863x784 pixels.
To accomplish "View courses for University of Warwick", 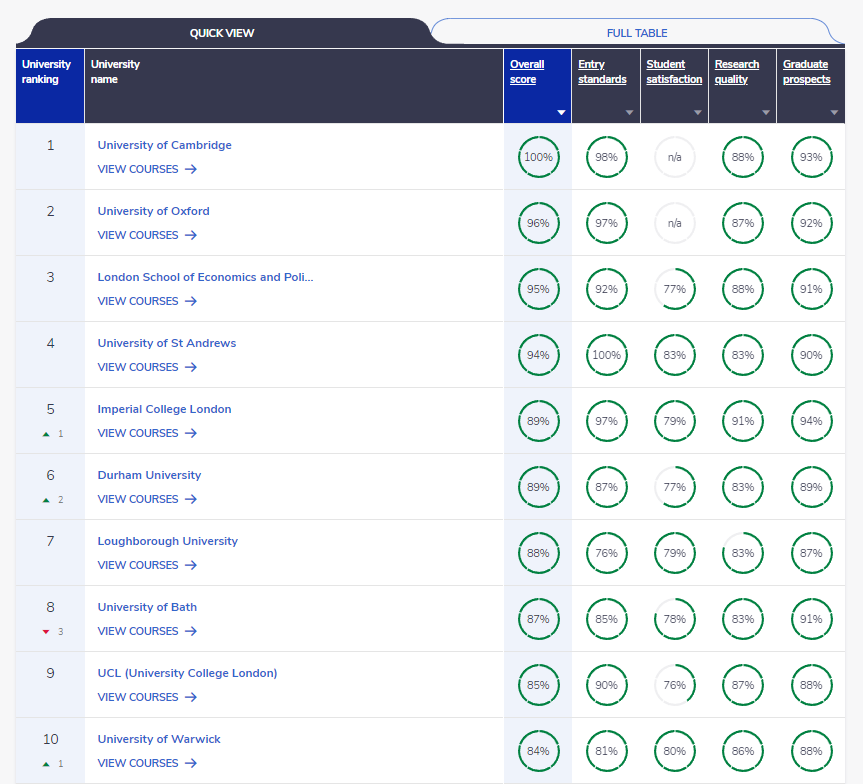I will tap(147, 764).
